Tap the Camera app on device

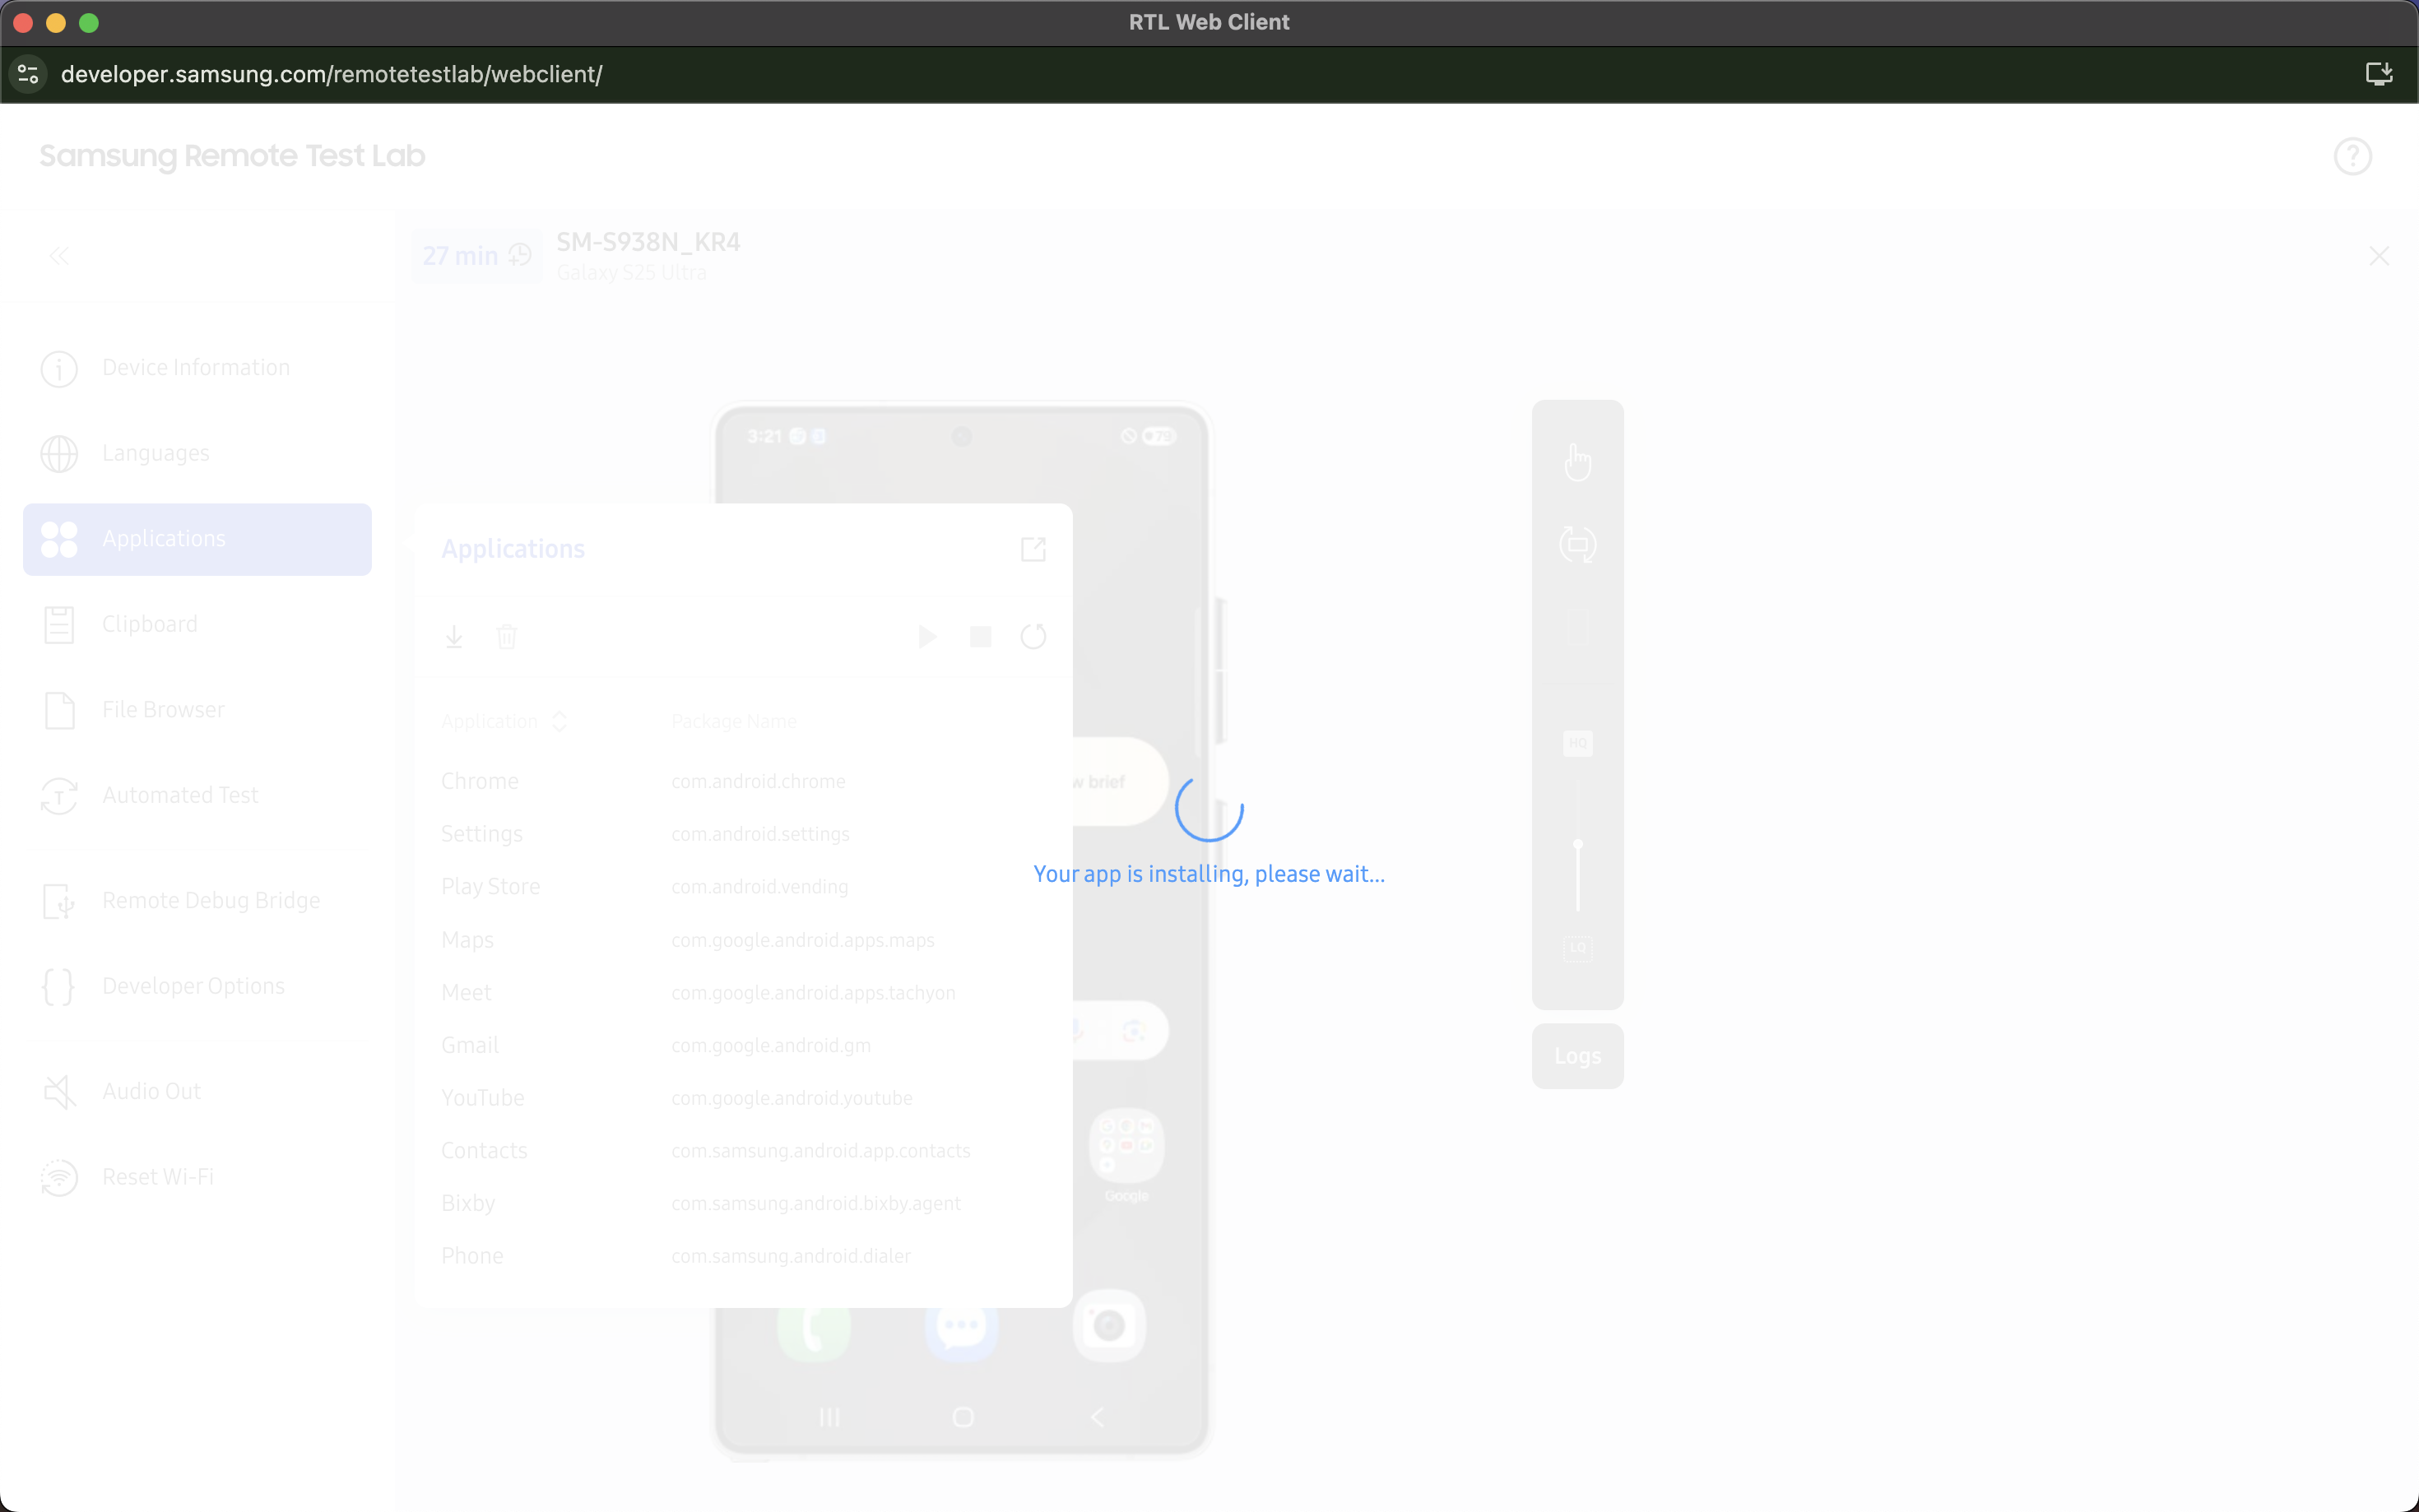coord(1108,1326)
